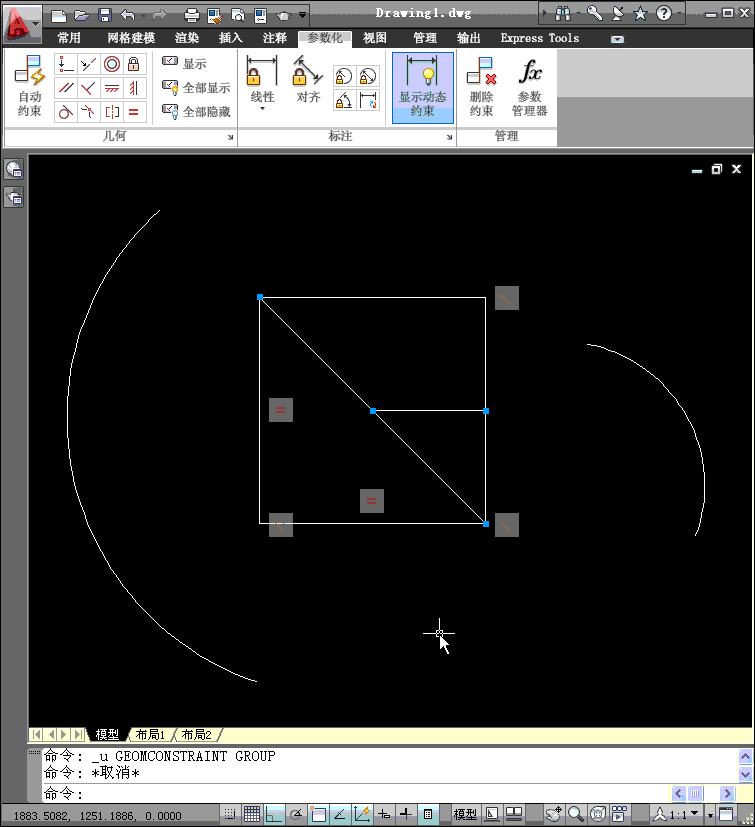755x827 pixels.
Task: Apply the Coincident geometric constraint
Action: point(65,64)
